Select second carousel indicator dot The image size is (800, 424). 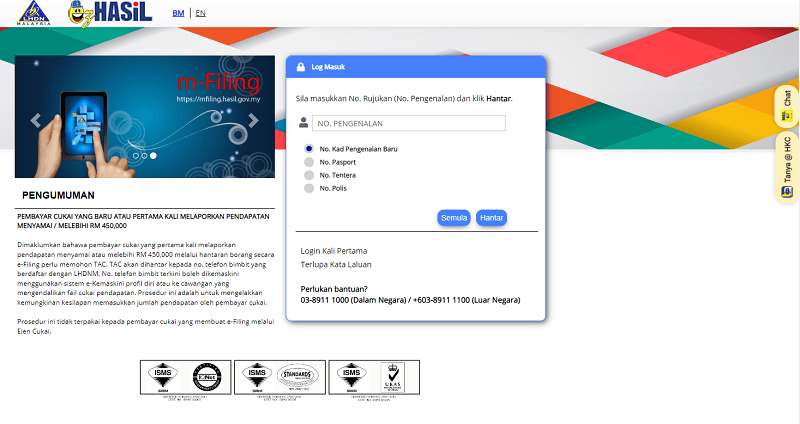tap(144, 156)
